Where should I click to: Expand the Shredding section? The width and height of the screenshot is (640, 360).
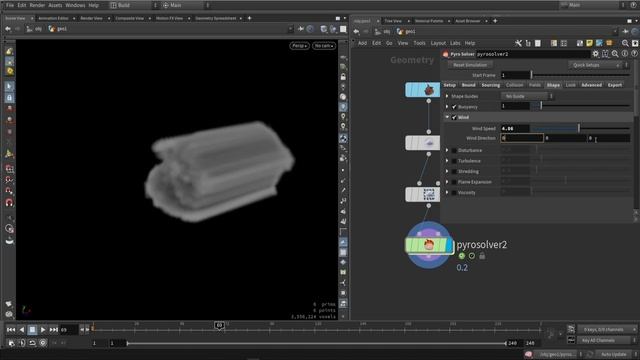(447, 171)
